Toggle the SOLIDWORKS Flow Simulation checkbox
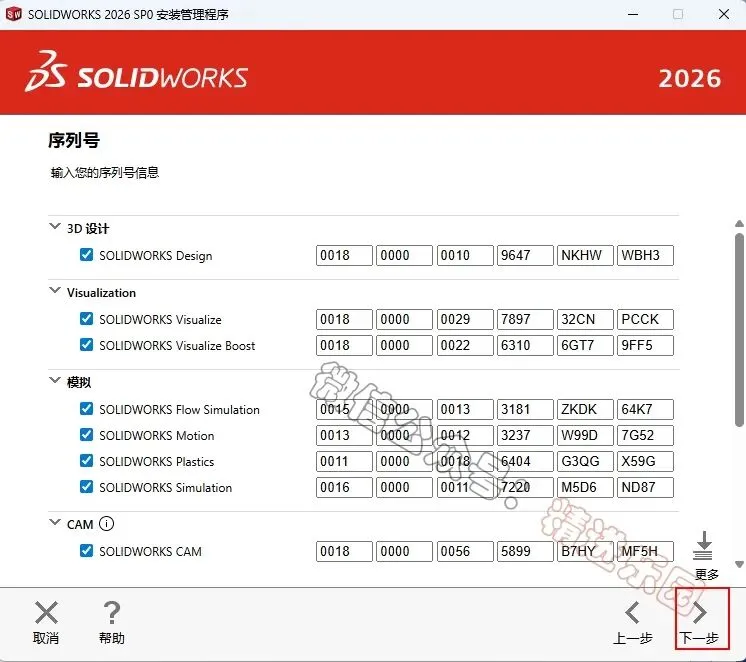746x662 pixels. click(x=87, y=408)
